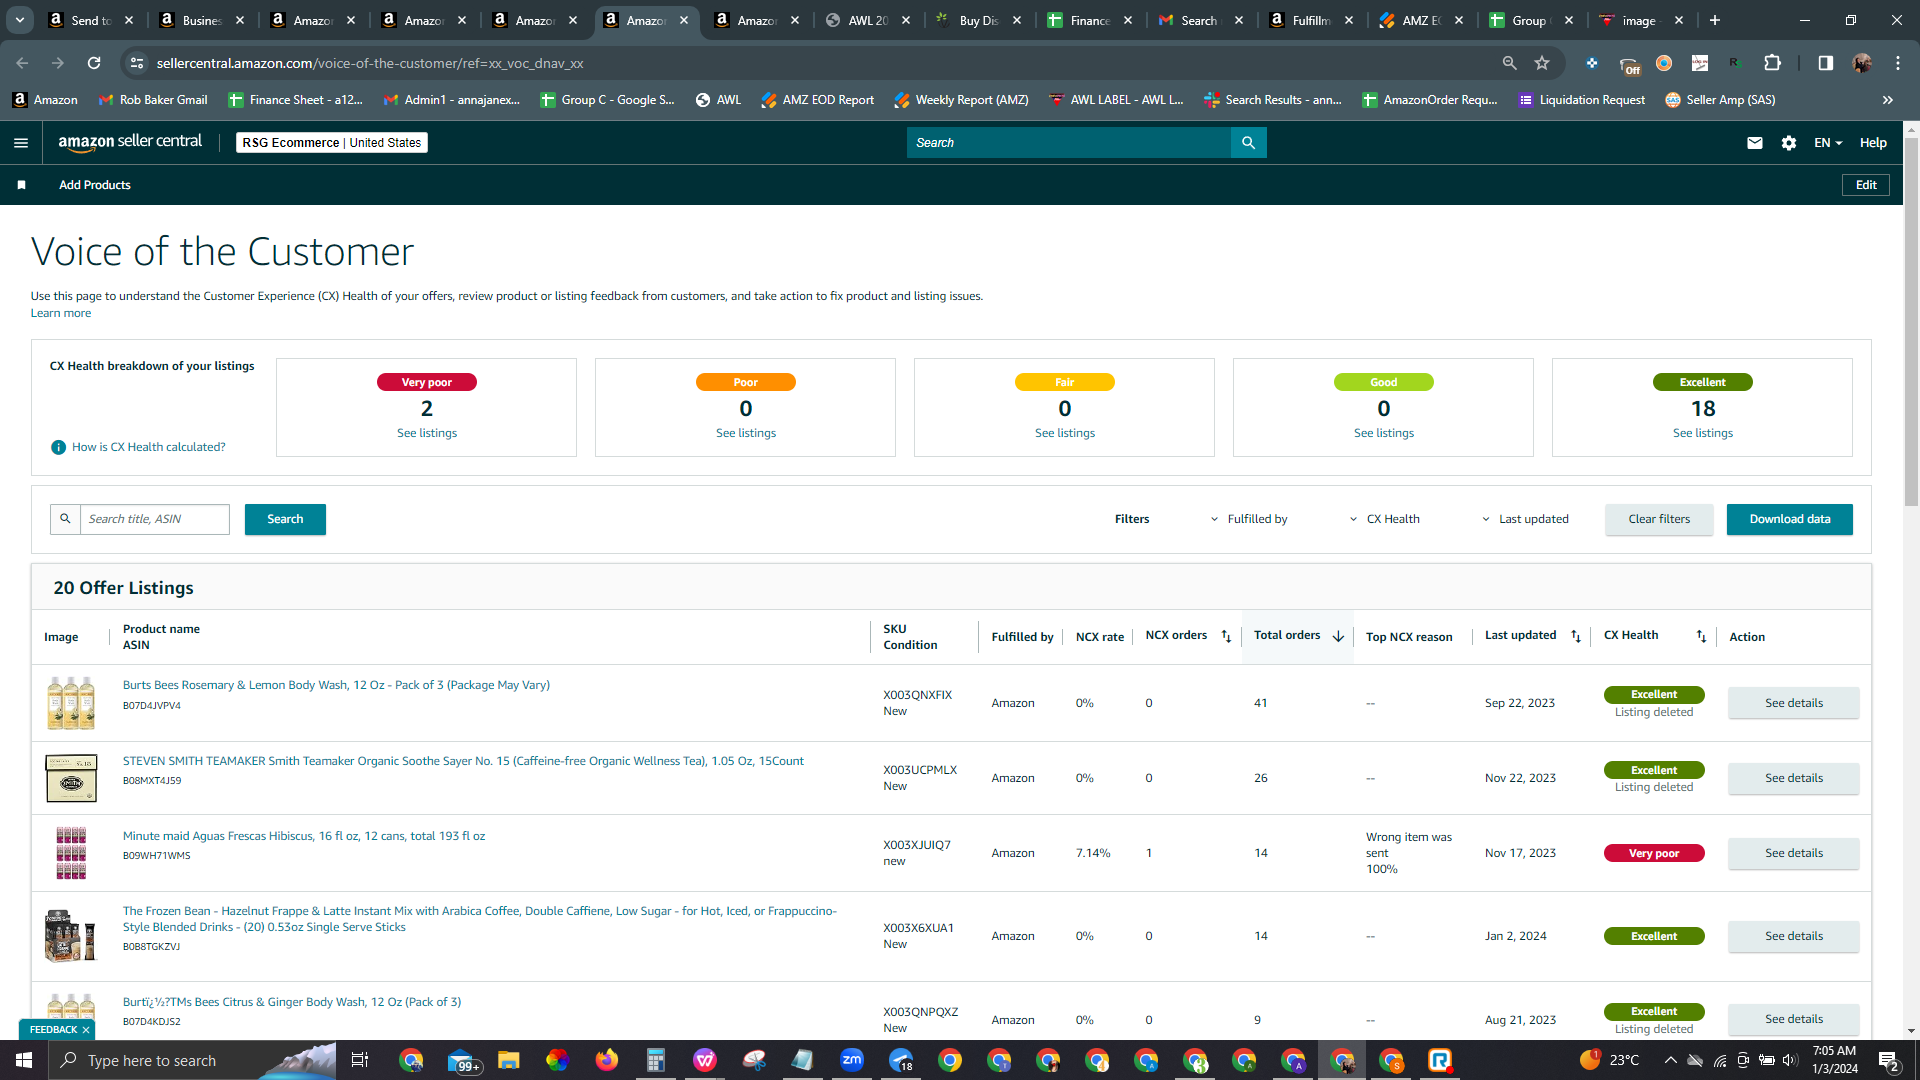Viewport: 1920px width, 1080px height.
Task: Click the Edit button in the header bar
Action: [x=1866, y=185]
